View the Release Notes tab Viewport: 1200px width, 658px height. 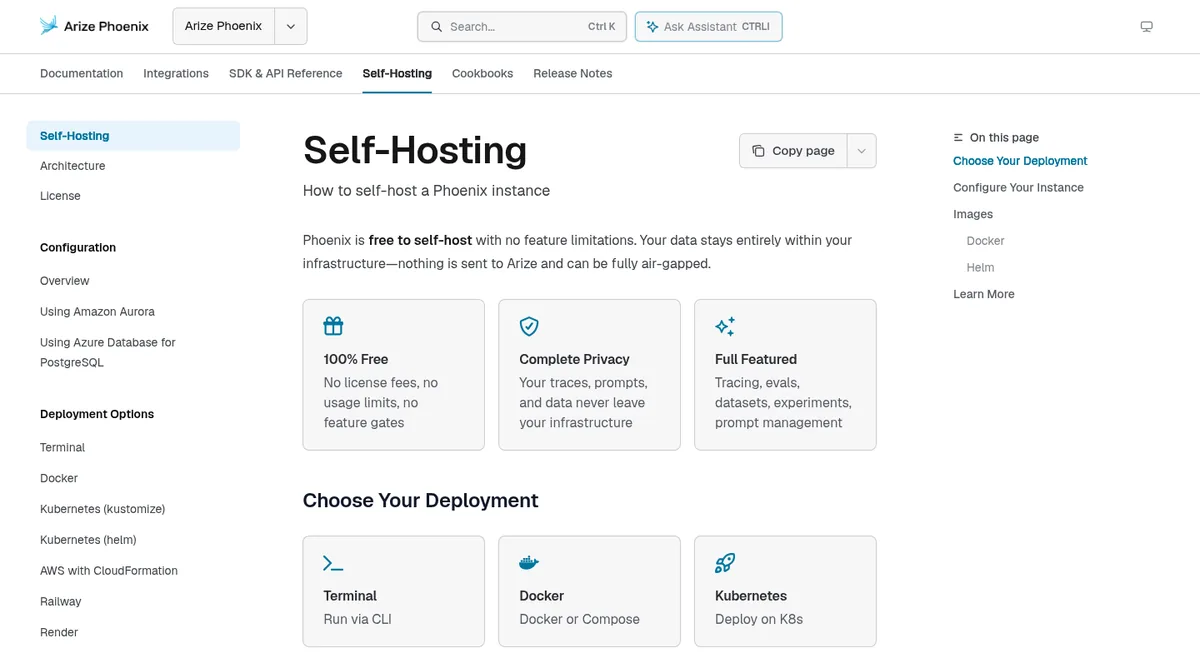pos(572,74)
